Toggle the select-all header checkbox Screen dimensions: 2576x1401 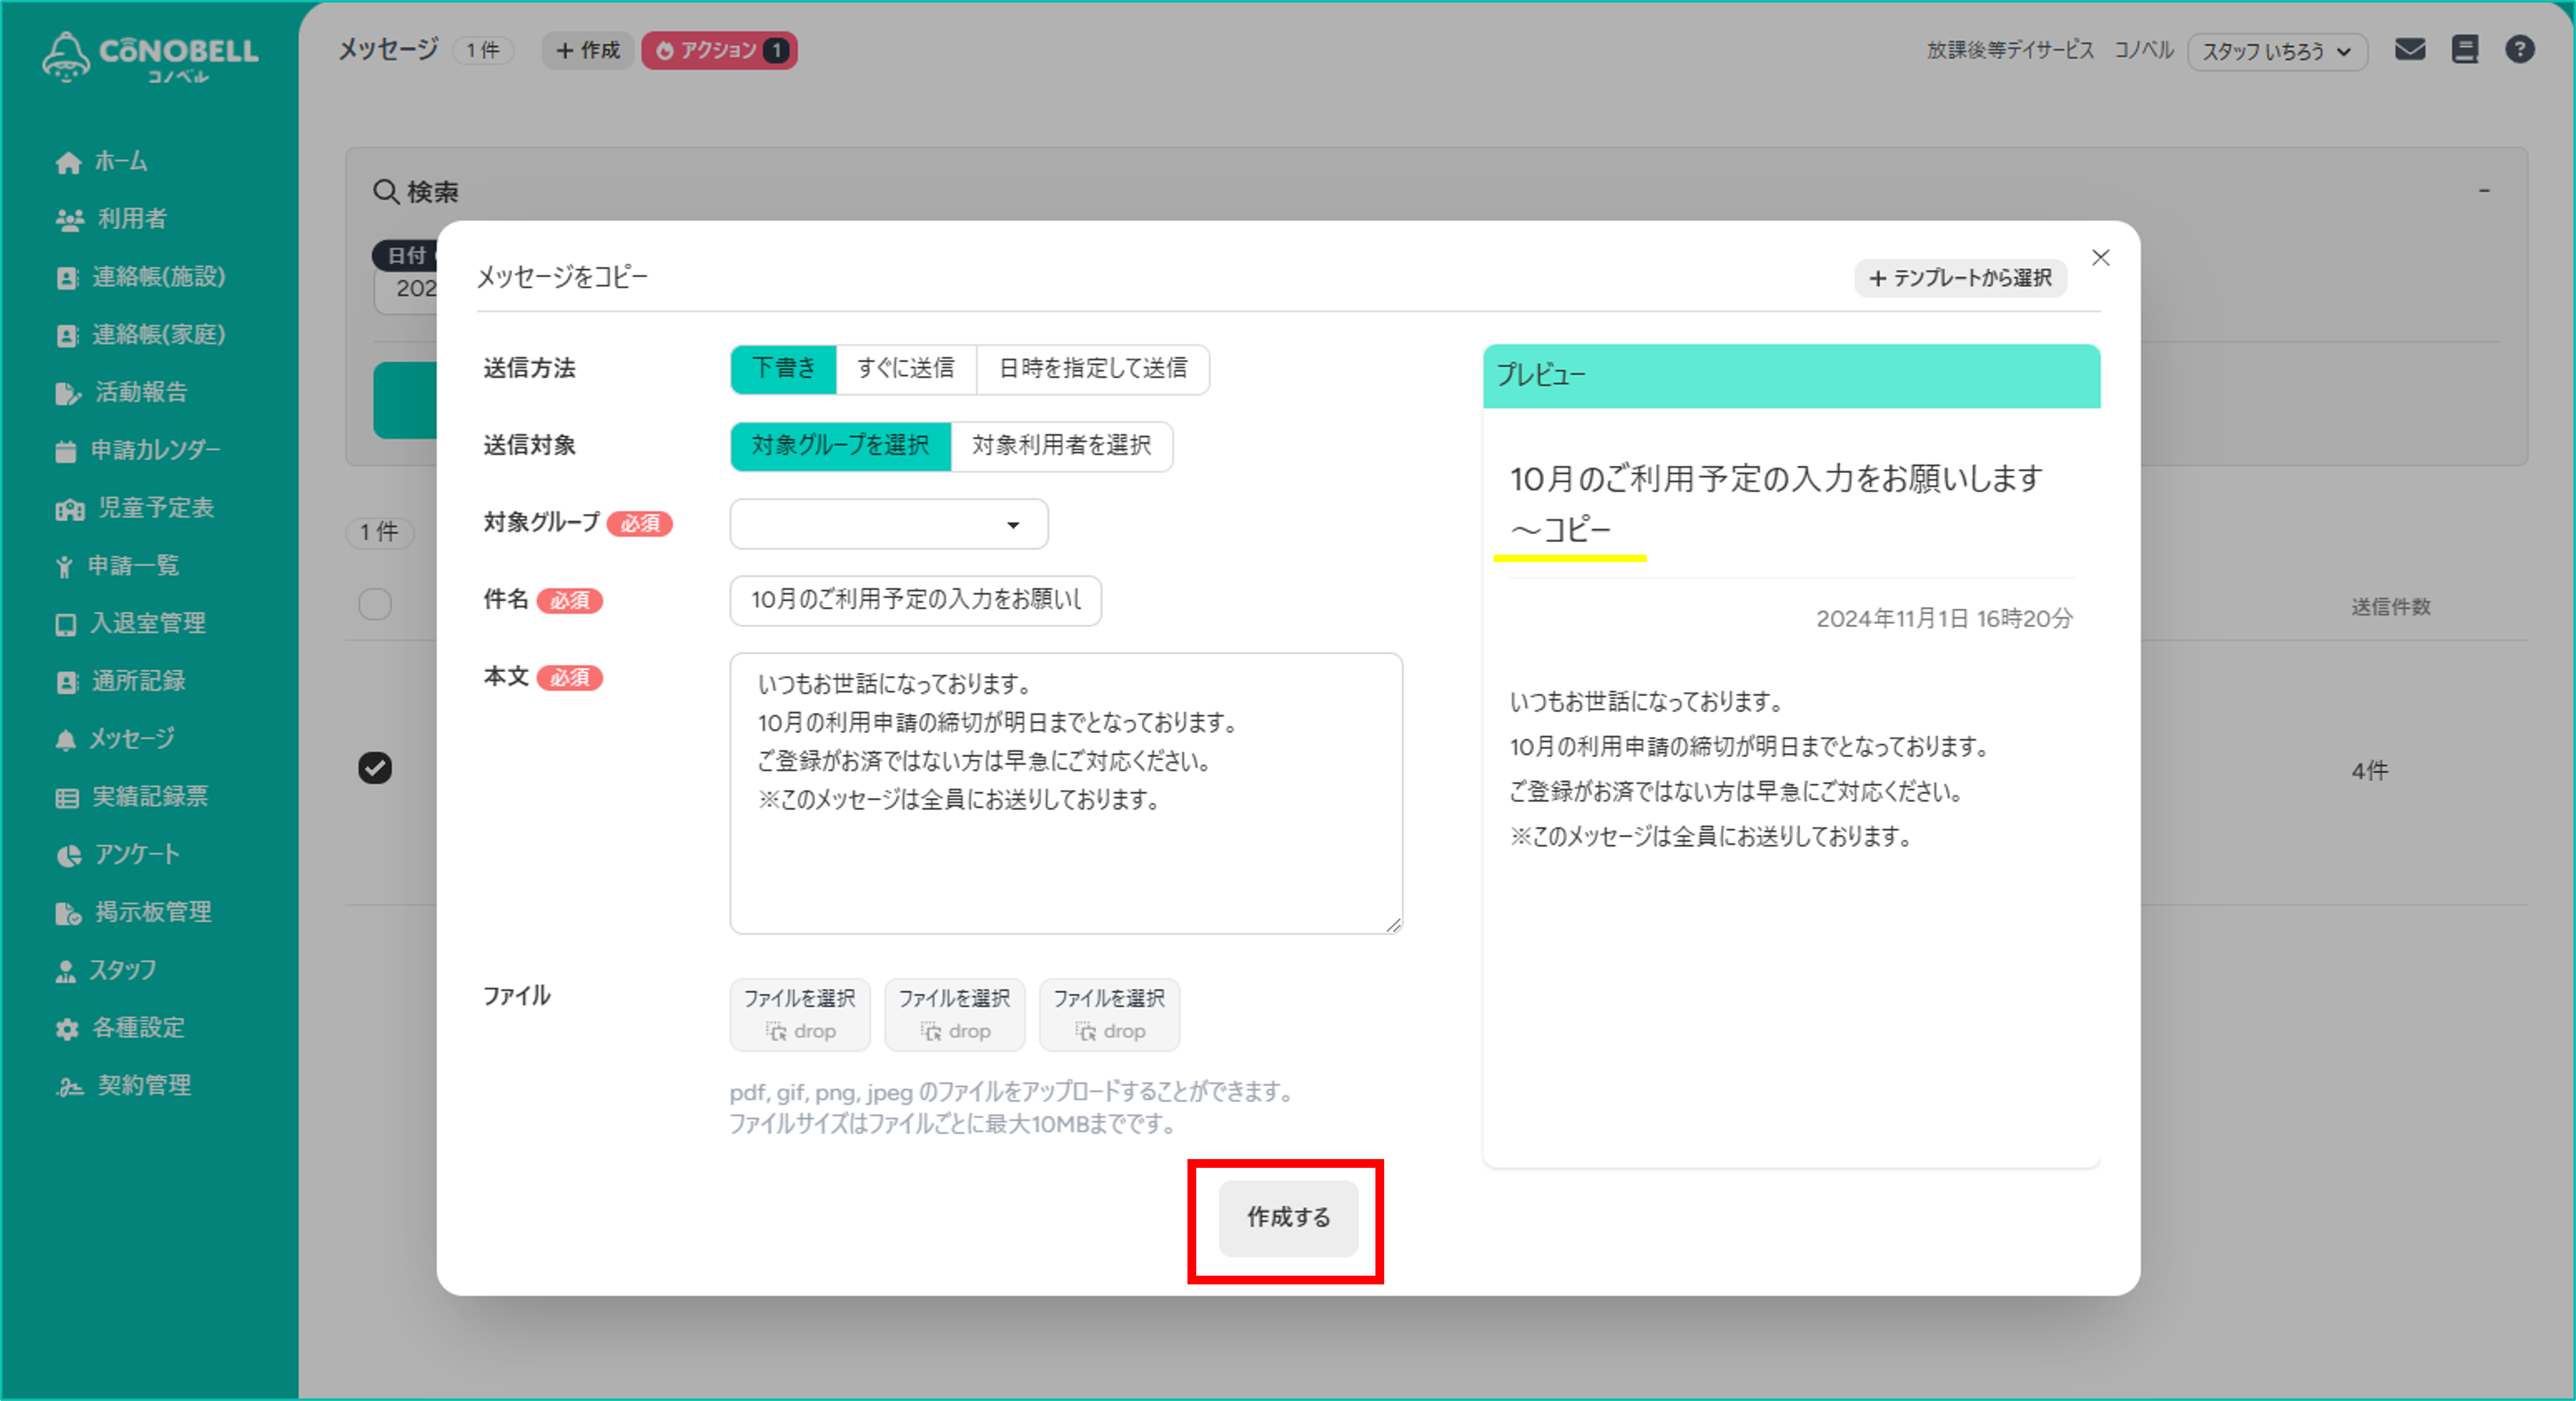375,604
